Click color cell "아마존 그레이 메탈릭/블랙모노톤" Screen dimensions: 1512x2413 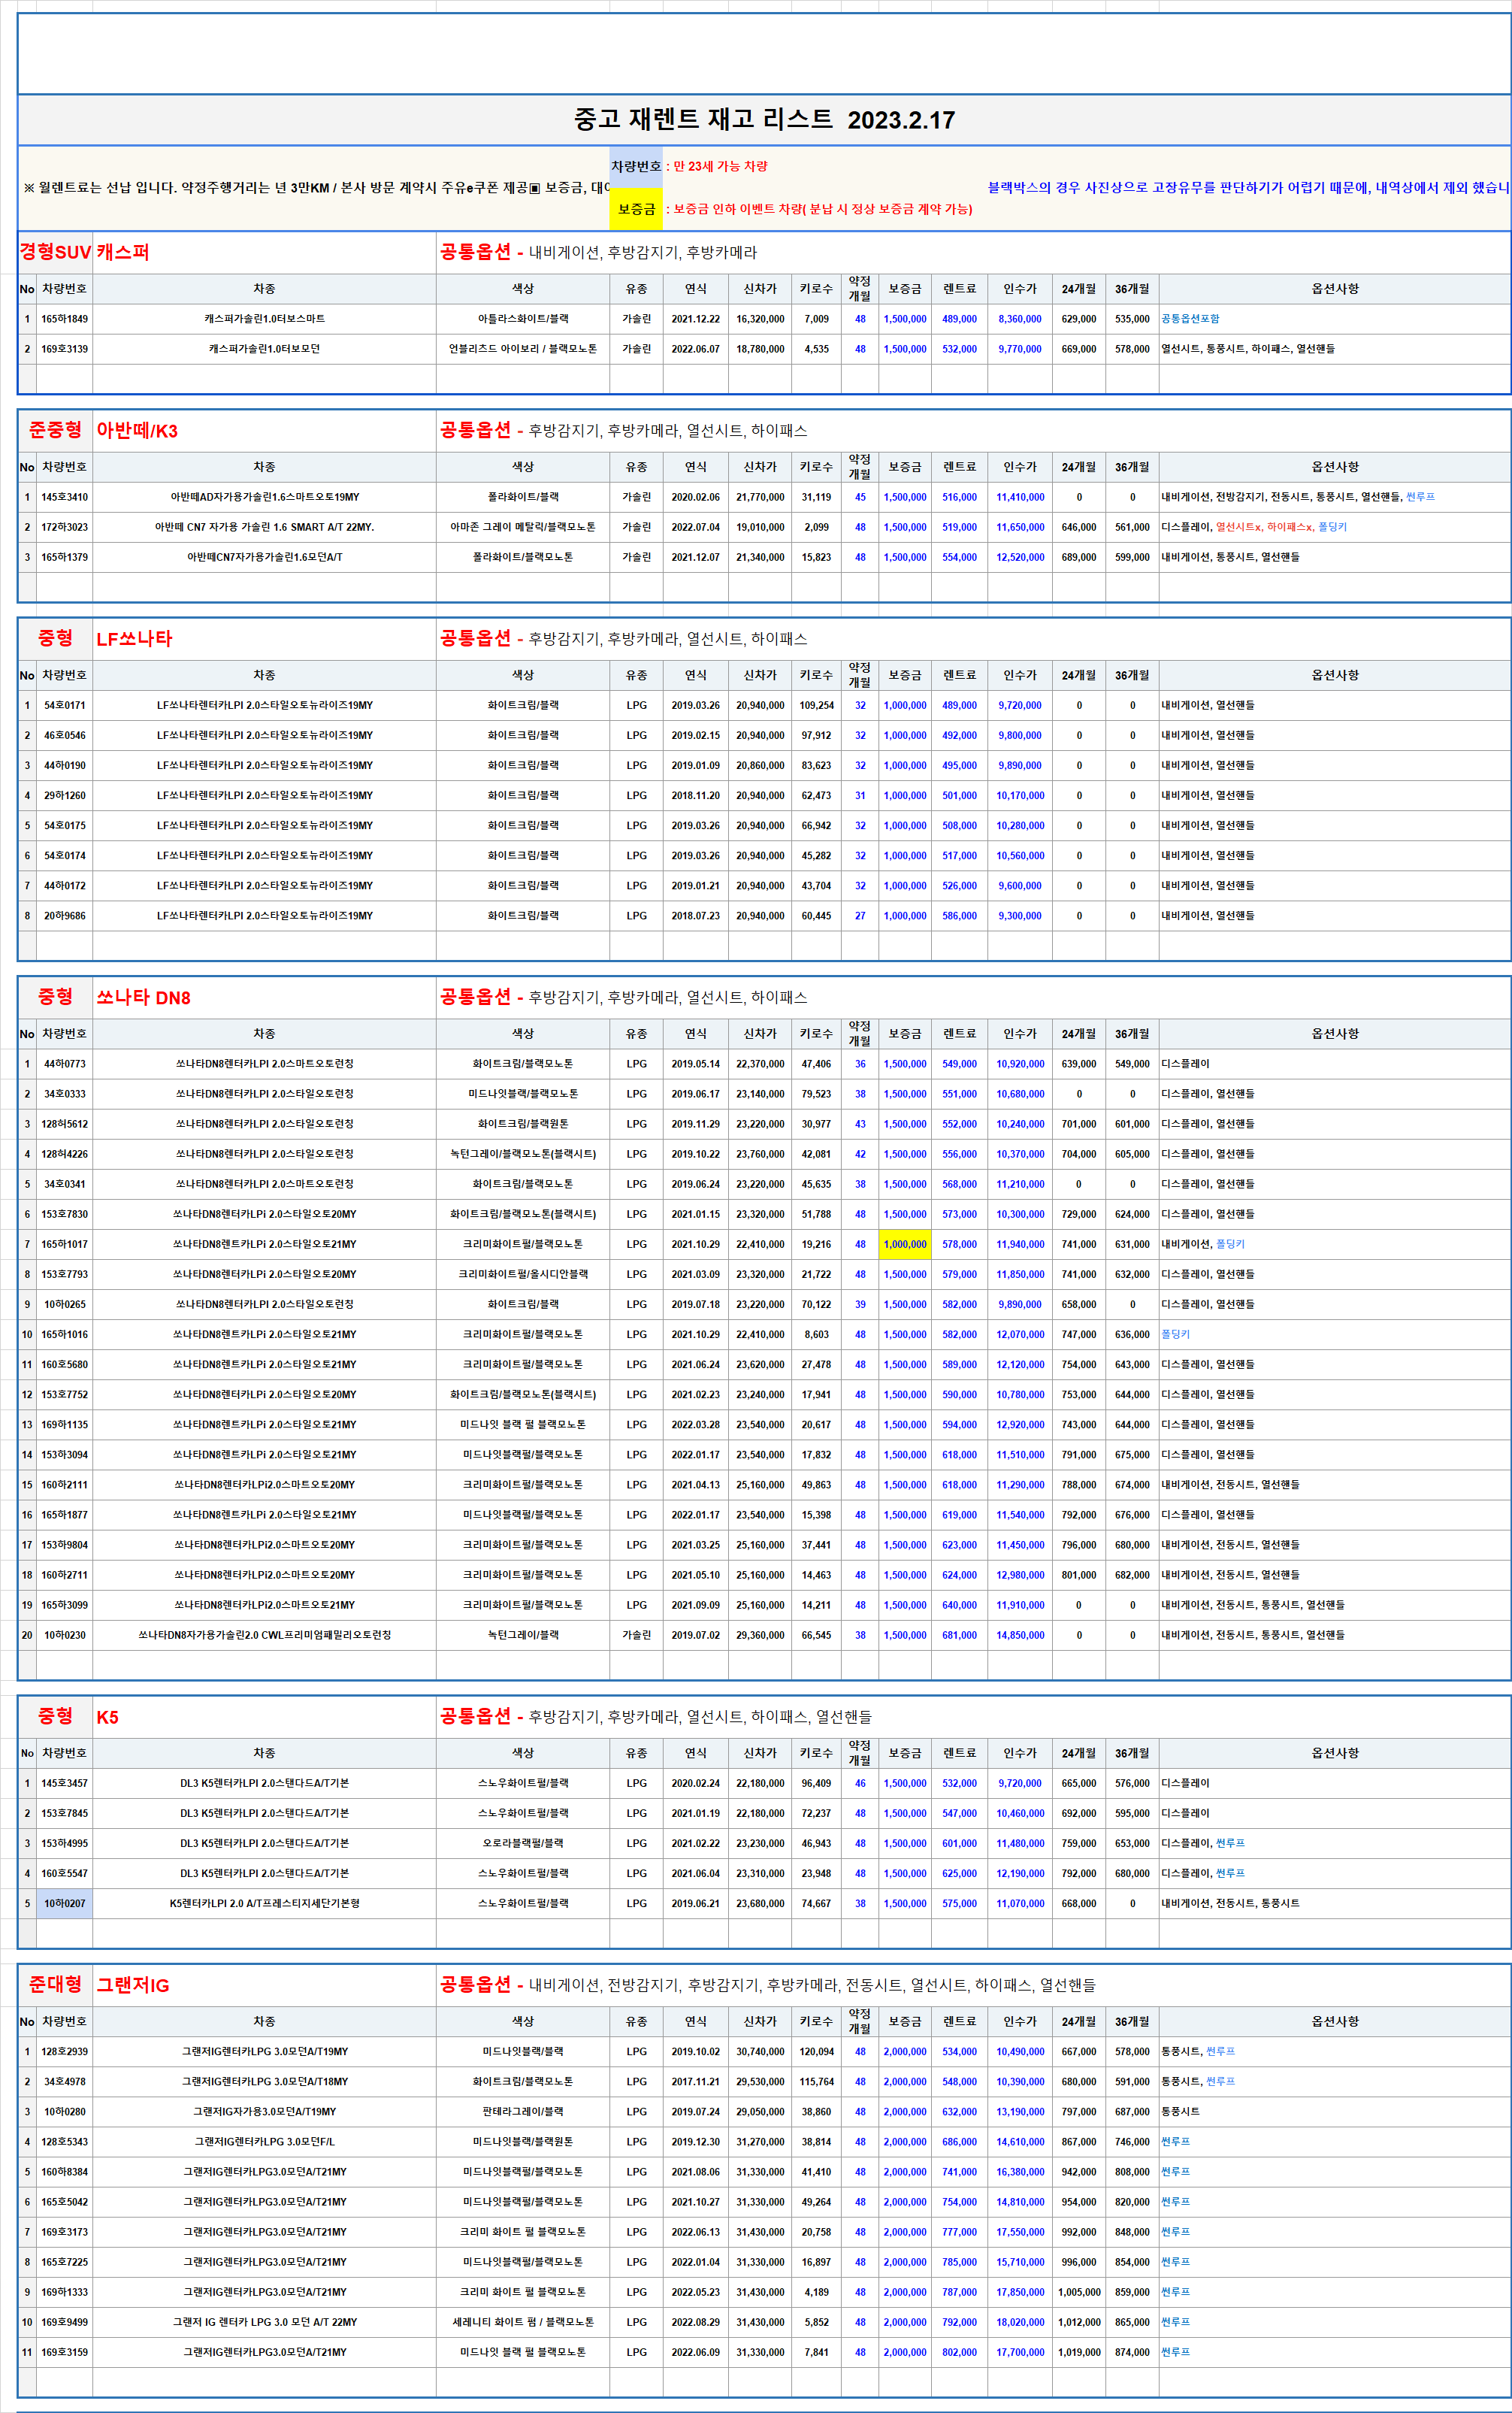523,527
